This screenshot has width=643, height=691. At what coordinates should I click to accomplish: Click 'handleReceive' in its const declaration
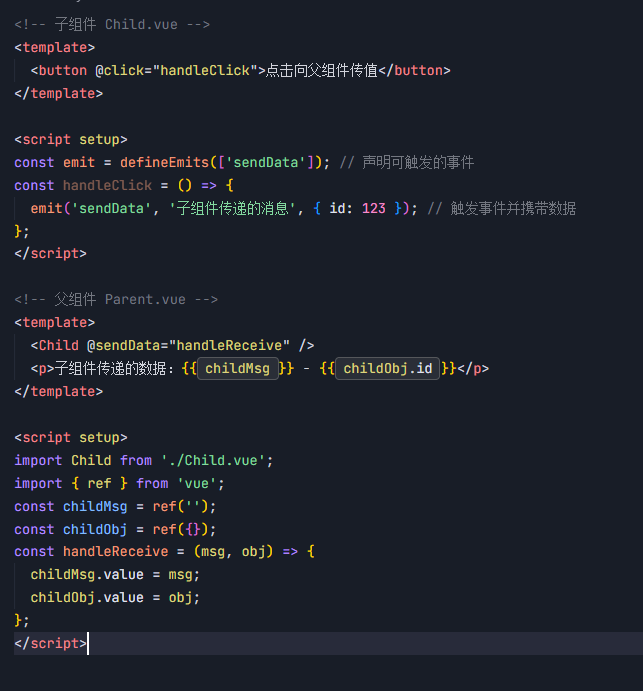[115, 552]
